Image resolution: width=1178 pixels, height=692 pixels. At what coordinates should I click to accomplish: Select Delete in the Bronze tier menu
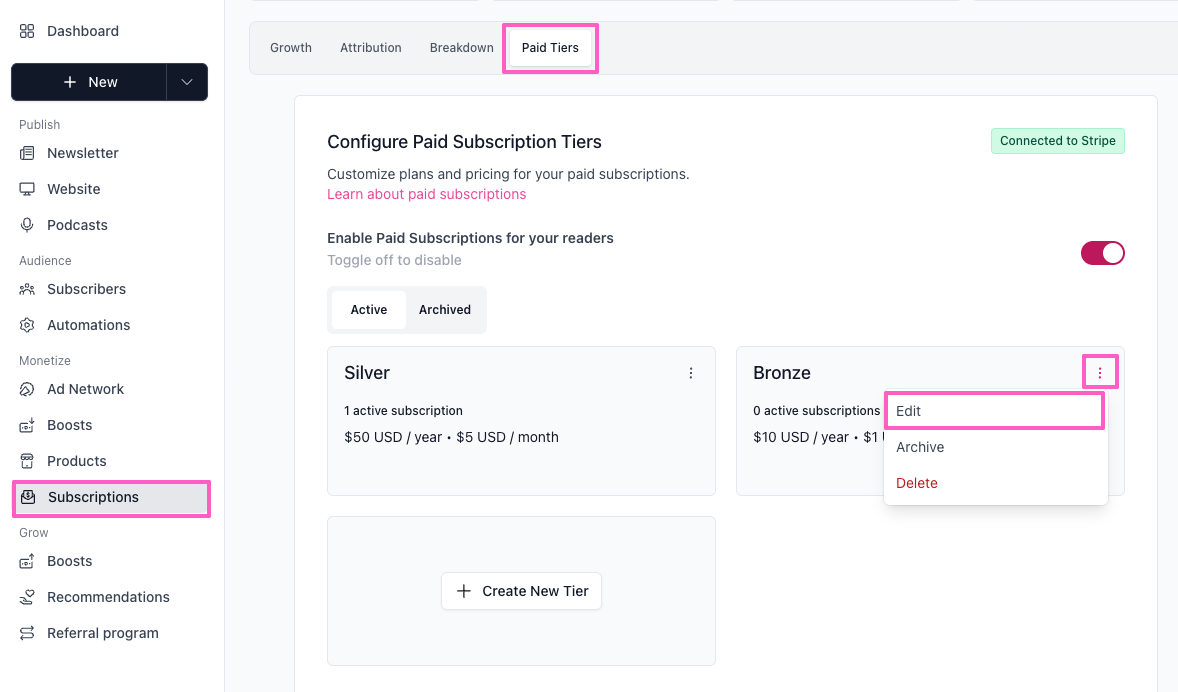(917, 483)
